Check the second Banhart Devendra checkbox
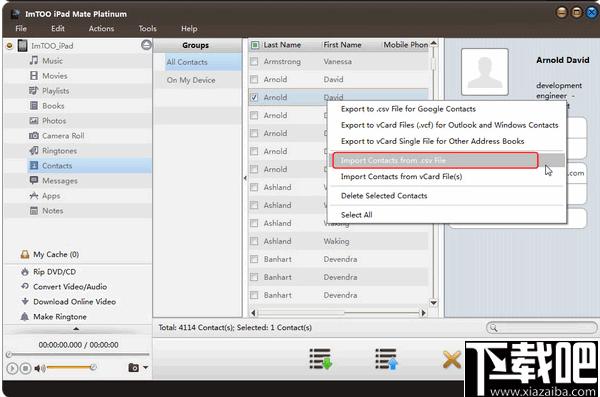600x397 pixels. click(x=254, y=277)
